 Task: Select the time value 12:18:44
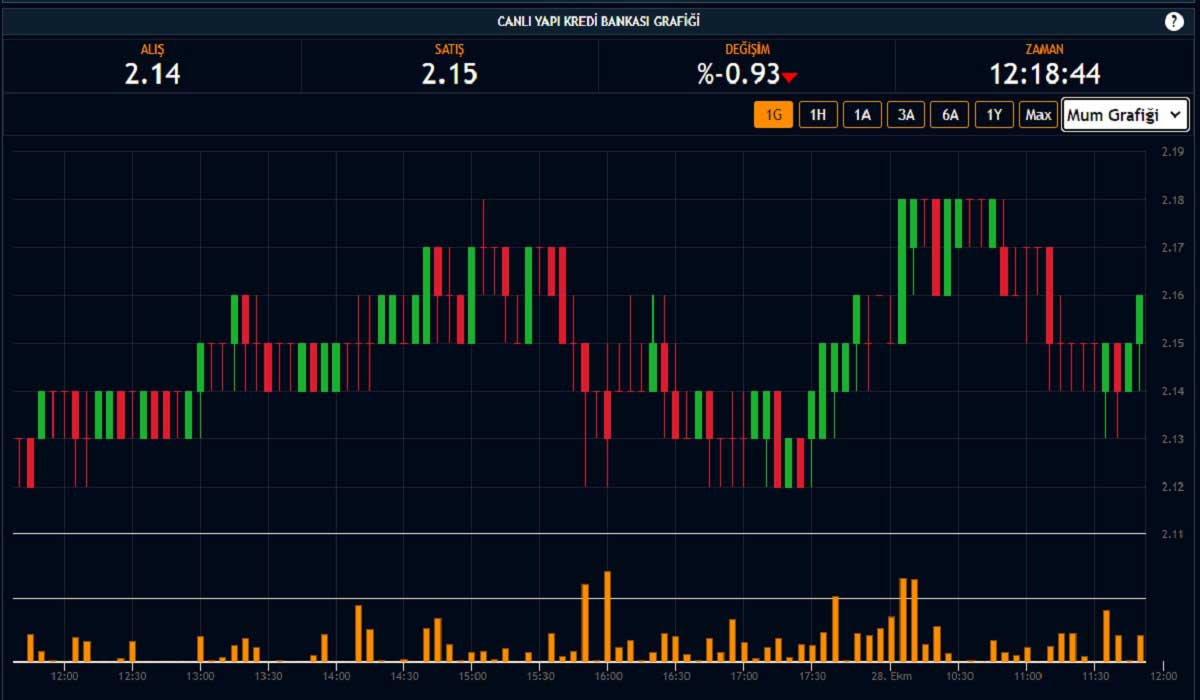[x=1045, y=74]
